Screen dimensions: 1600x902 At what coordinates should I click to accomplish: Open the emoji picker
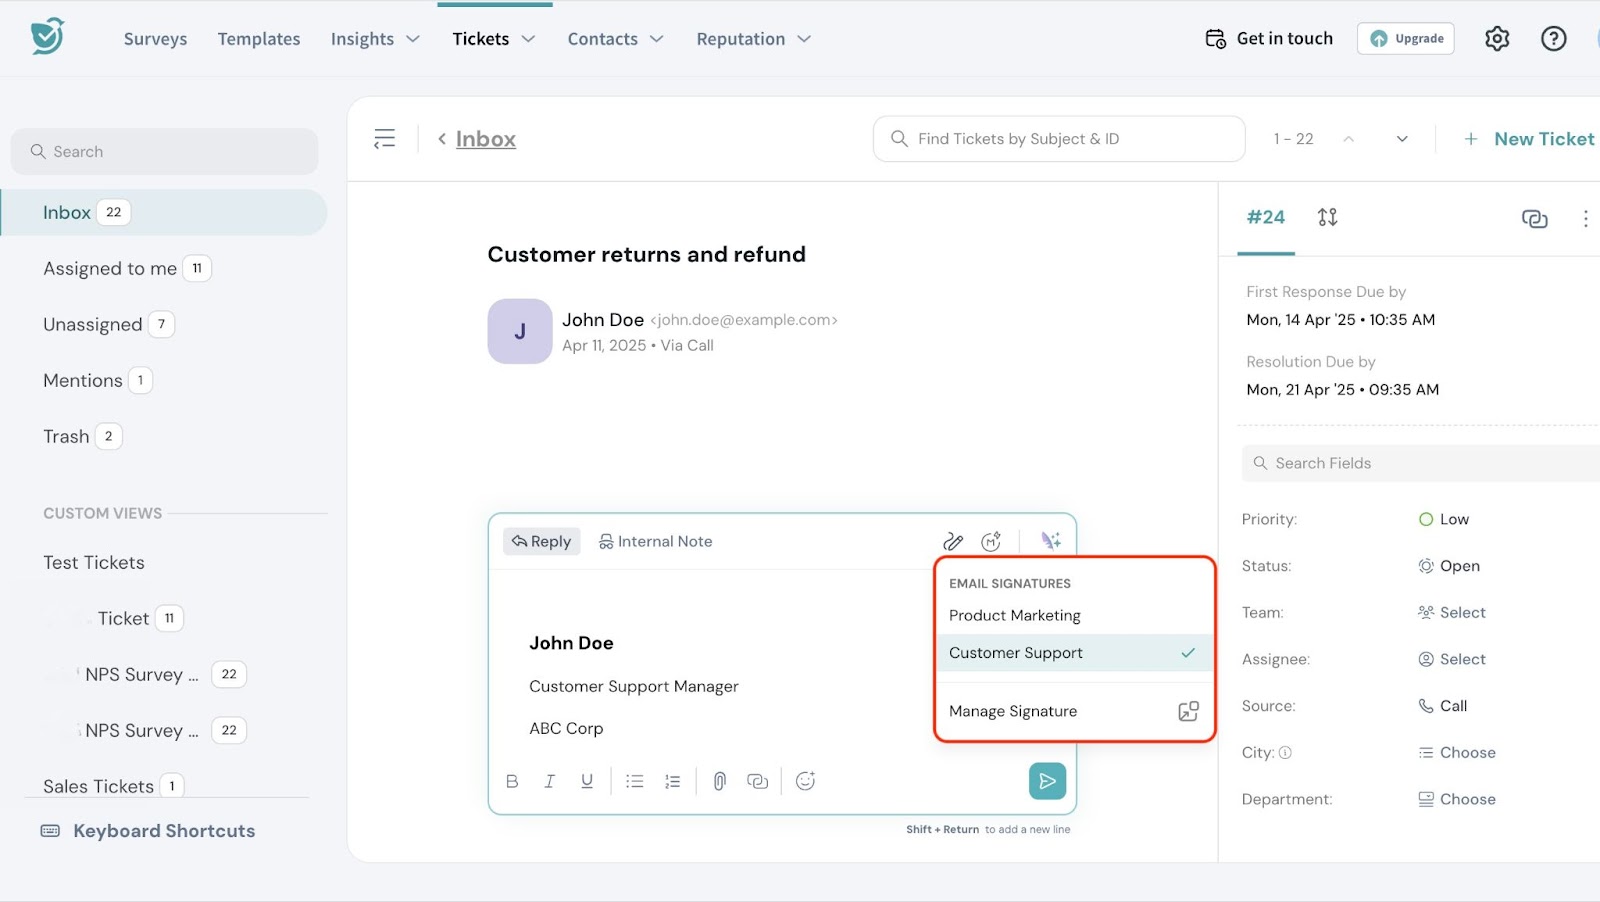click(805, 781)
